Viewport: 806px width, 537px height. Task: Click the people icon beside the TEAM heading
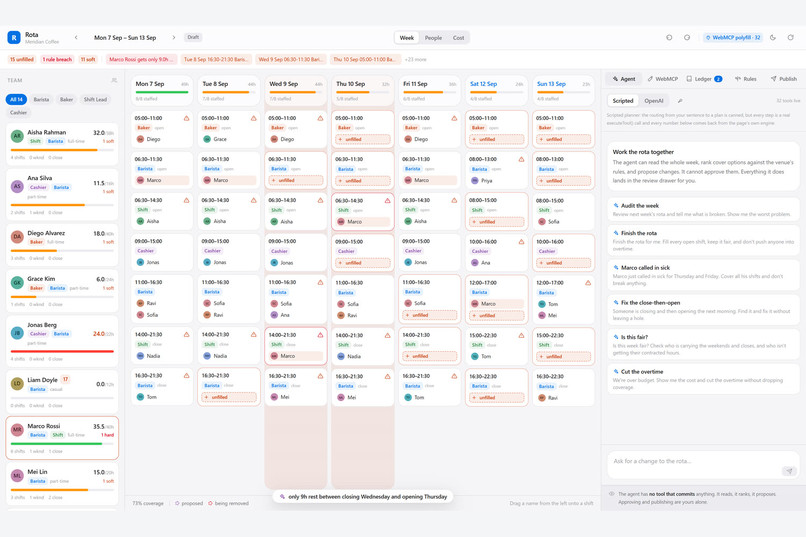(x=114, y=80)
